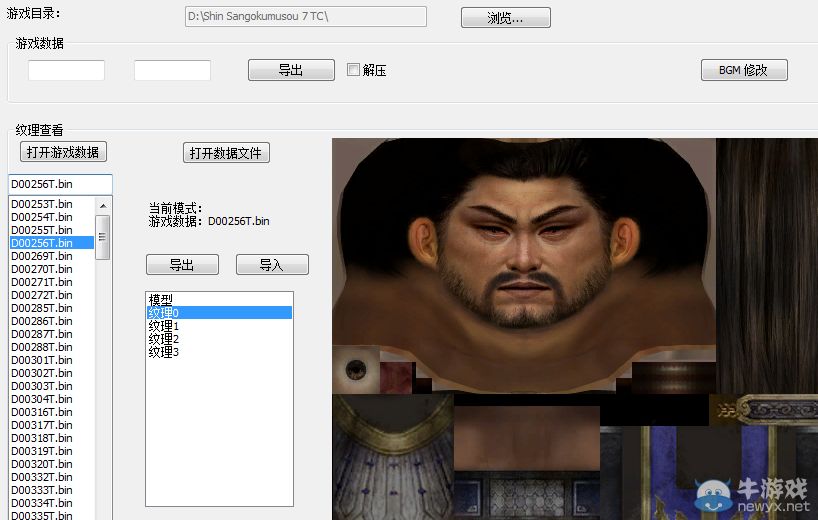Select D00269T.bin in file list
Screen dimensions: 818x520
(x=52, y=256)
